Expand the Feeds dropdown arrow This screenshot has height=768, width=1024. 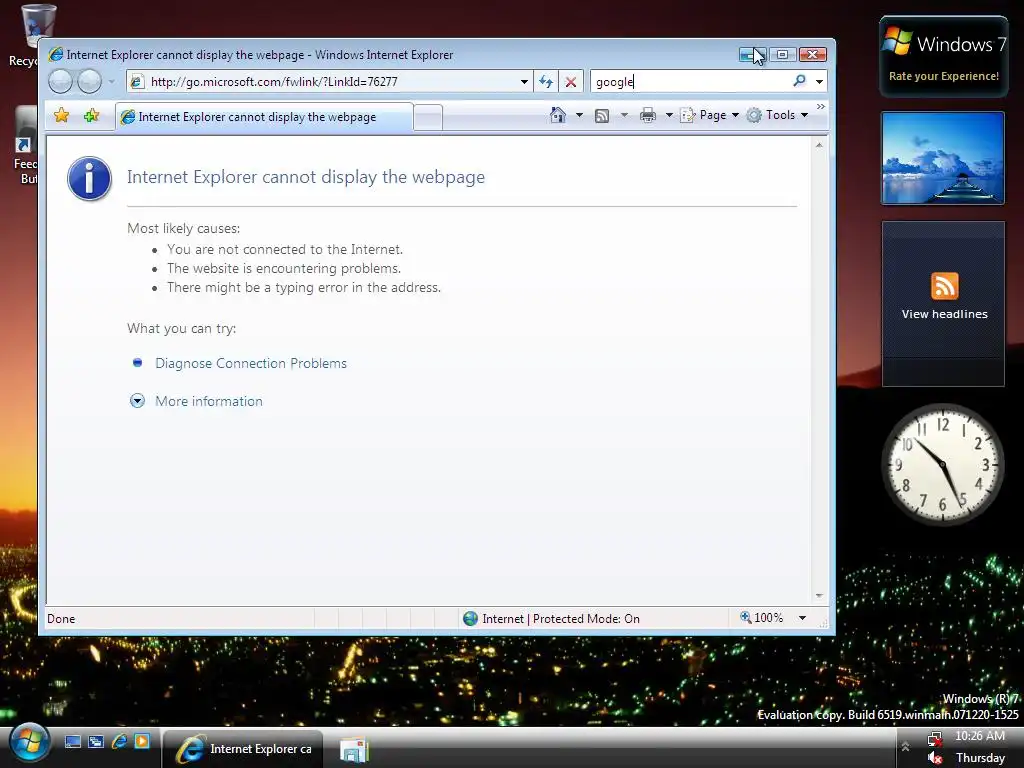coord(624,115)
